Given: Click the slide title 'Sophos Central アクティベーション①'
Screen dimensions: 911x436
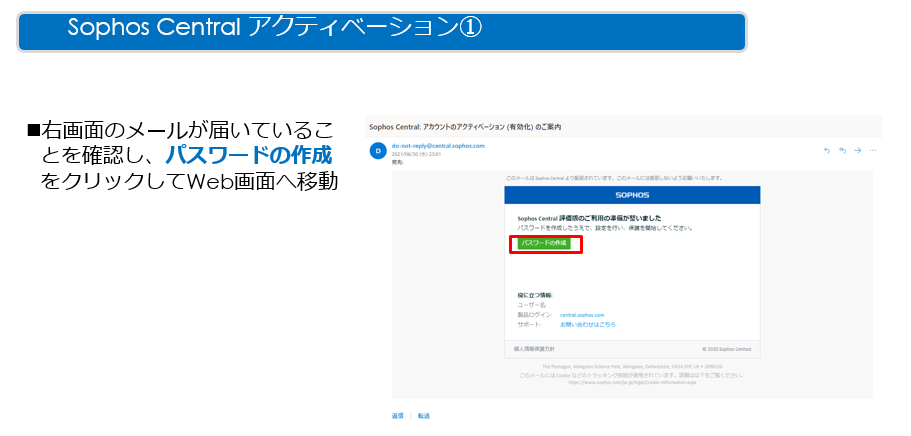Looking at the screenshot, I should coord(274,27).
